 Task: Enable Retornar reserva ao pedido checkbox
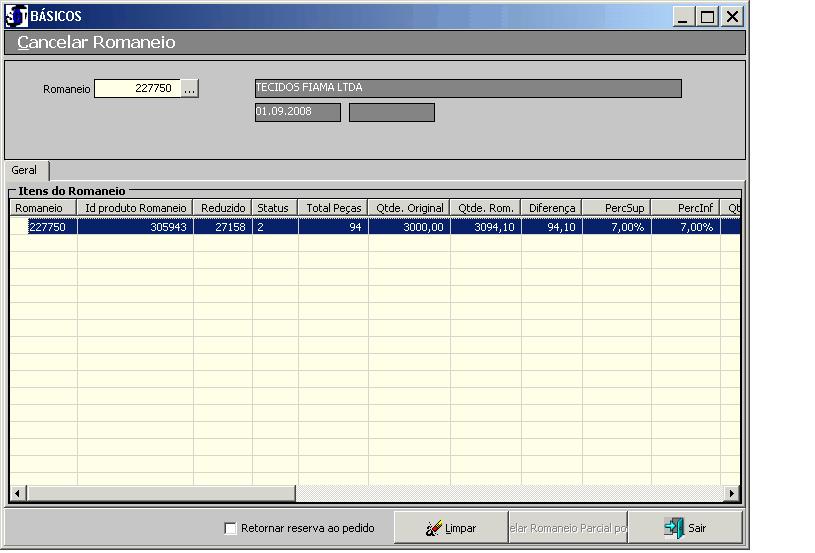tap(231, 528)
